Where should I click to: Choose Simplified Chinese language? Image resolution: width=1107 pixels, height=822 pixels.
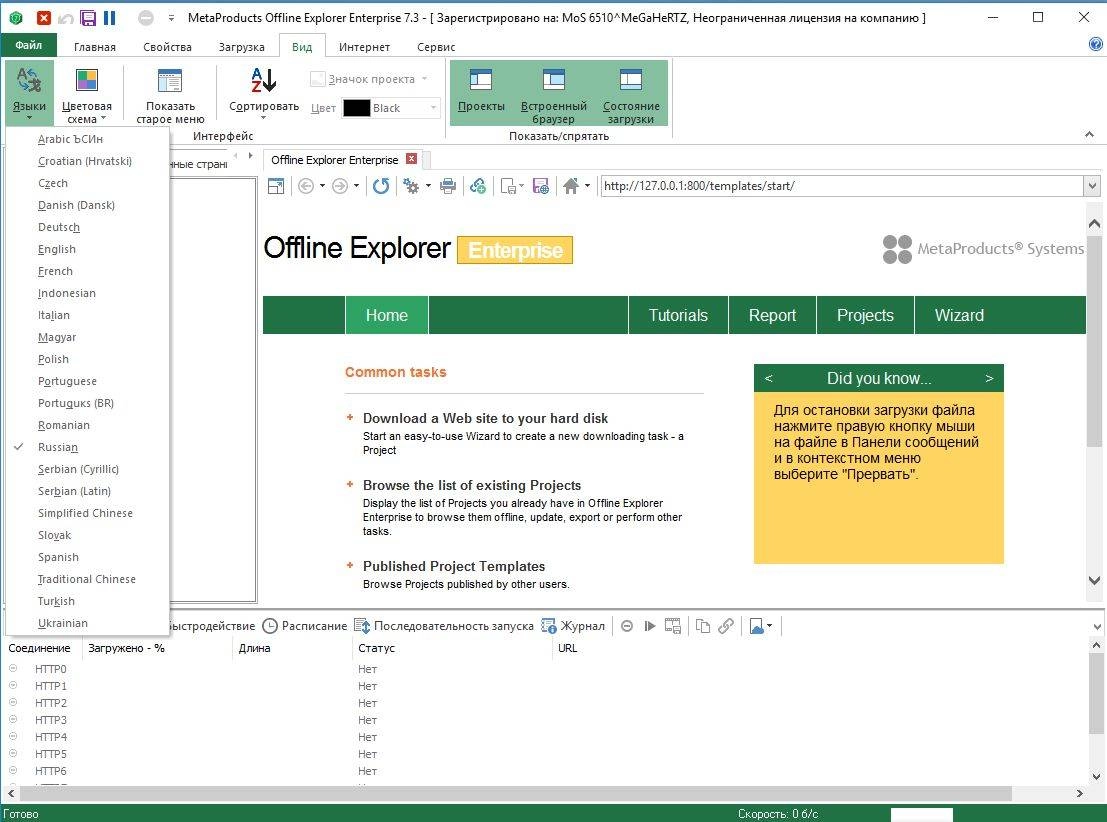(x=88, y=513)
